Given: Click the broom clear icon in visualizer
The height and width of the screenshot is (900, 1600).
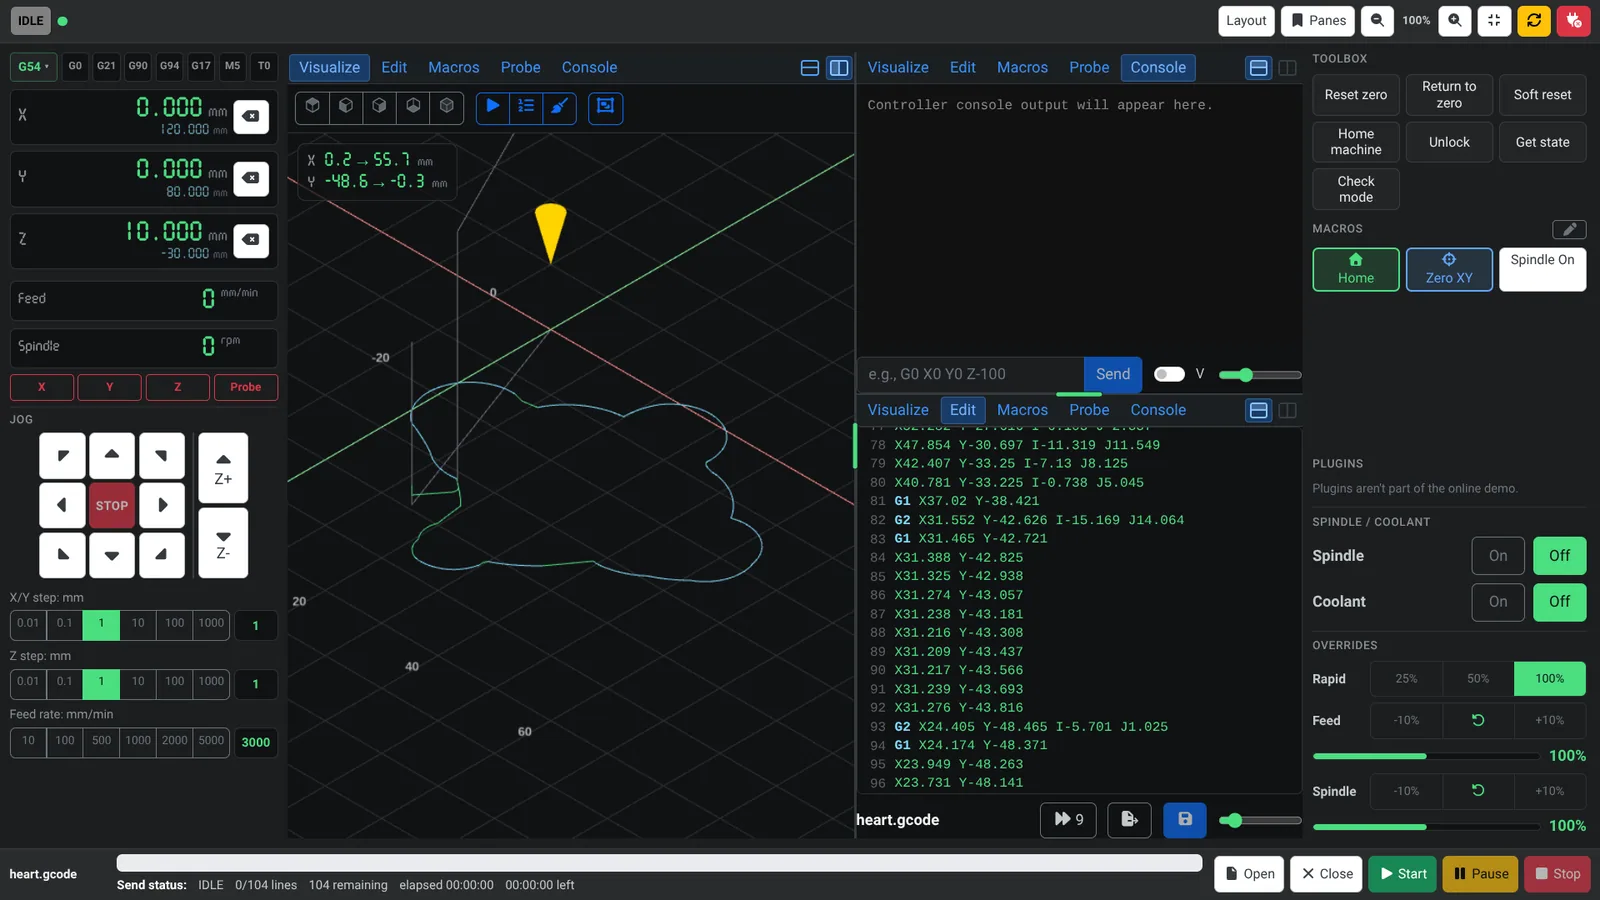Looking at the screenshot, I should 560,106.
